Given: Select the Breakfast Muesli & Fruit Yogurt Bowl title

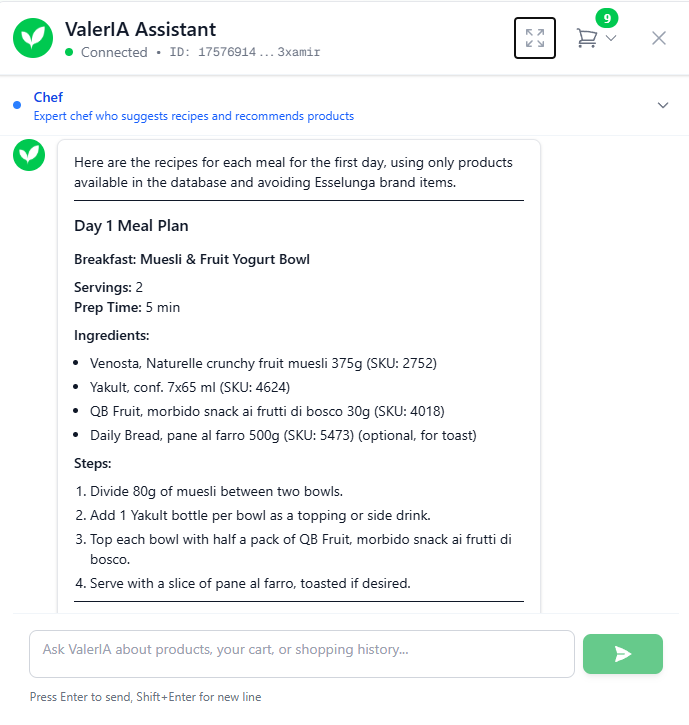Looking at the screenshot, I should click(x=192, y=260).
